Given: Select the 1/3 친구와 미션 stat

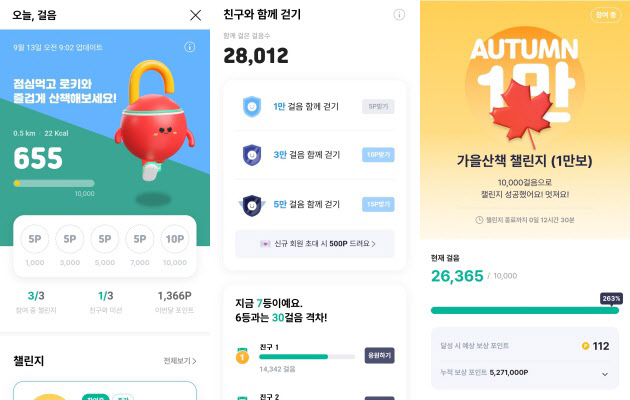Looking at the screenshot, I should 106,302.
